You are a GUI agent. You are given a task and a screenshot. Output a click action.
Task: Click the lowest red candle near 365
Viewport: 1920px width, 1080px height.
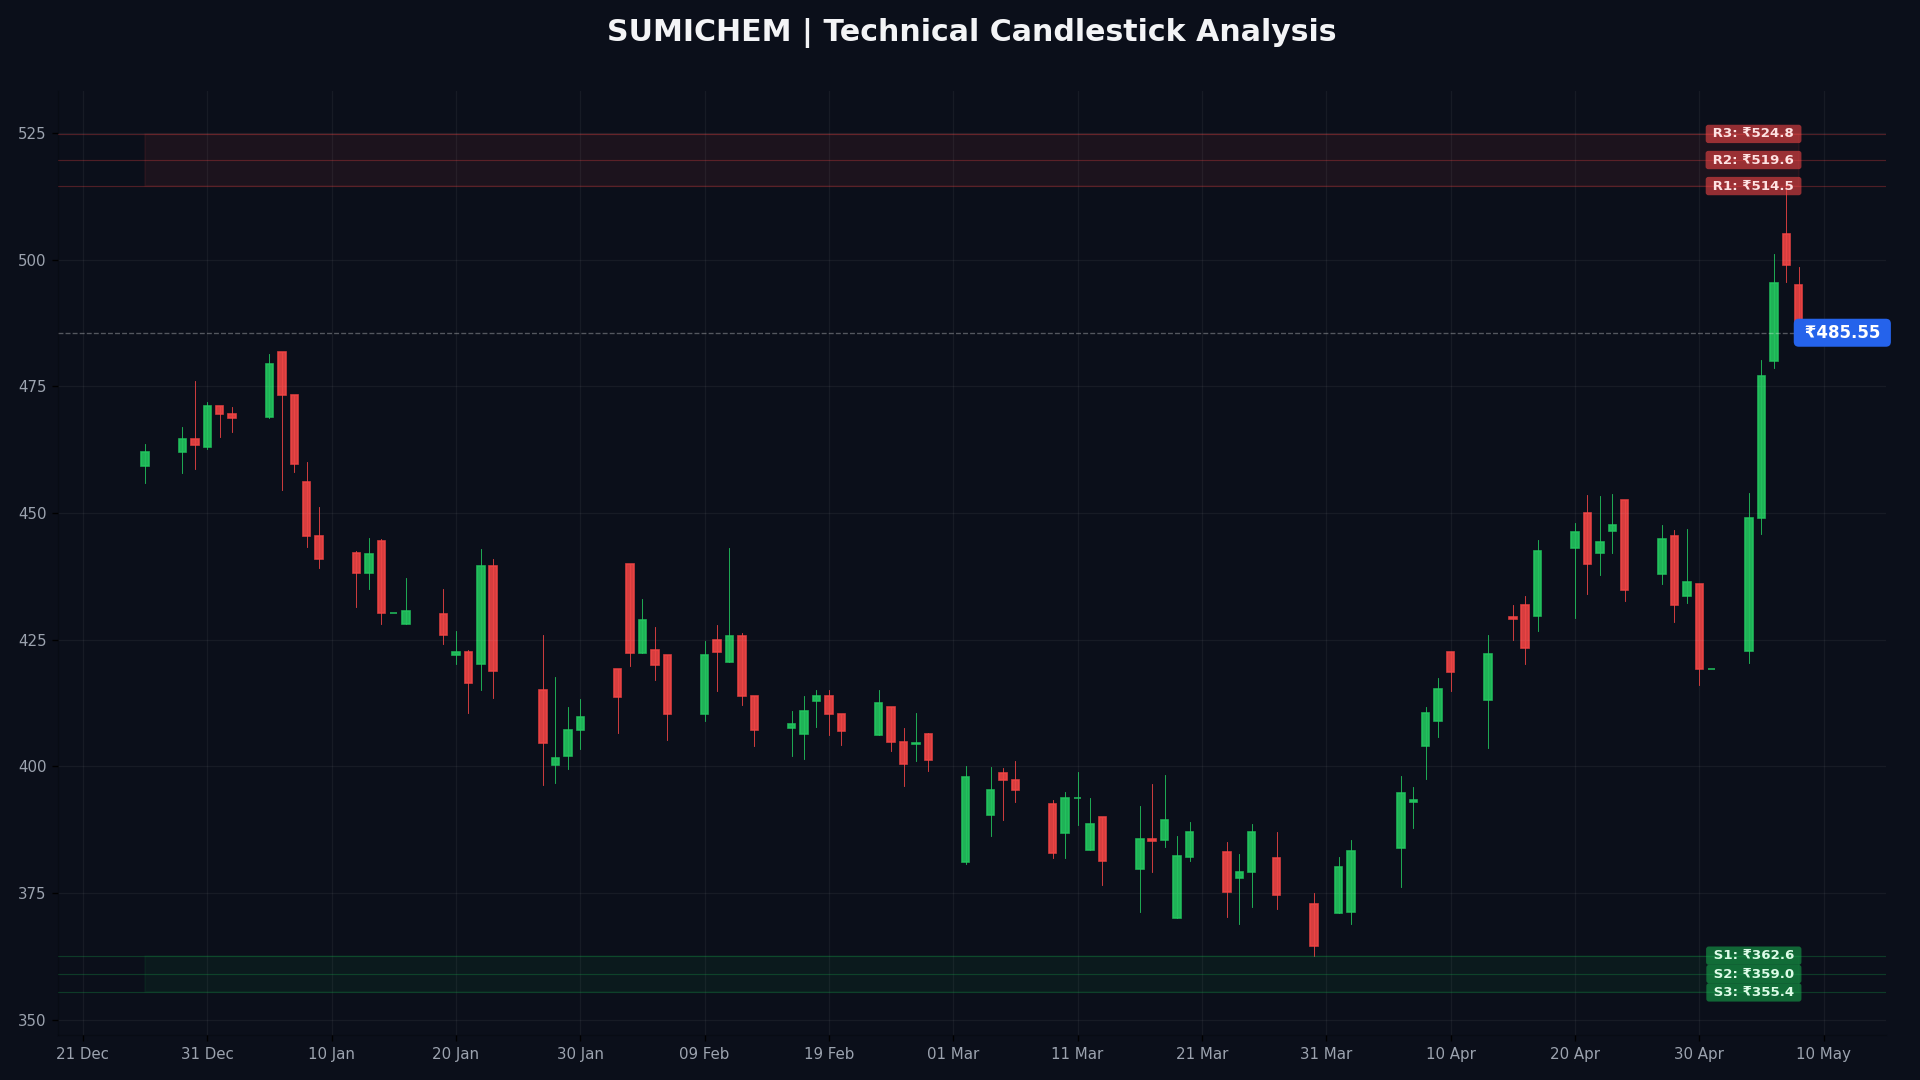pos(1314,925)
